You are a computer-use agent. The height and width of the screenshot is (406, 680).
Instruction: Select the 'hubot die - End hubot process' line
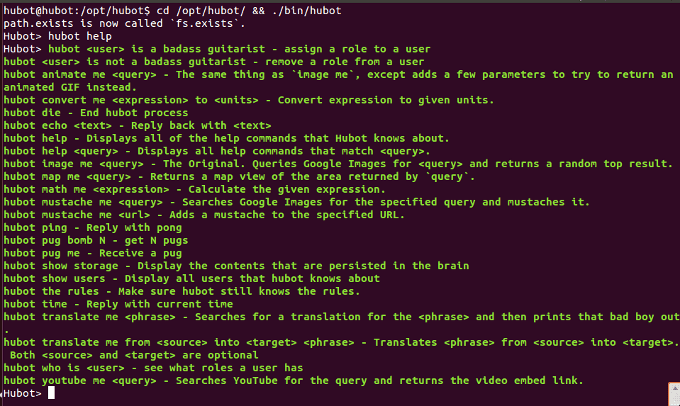96,113
